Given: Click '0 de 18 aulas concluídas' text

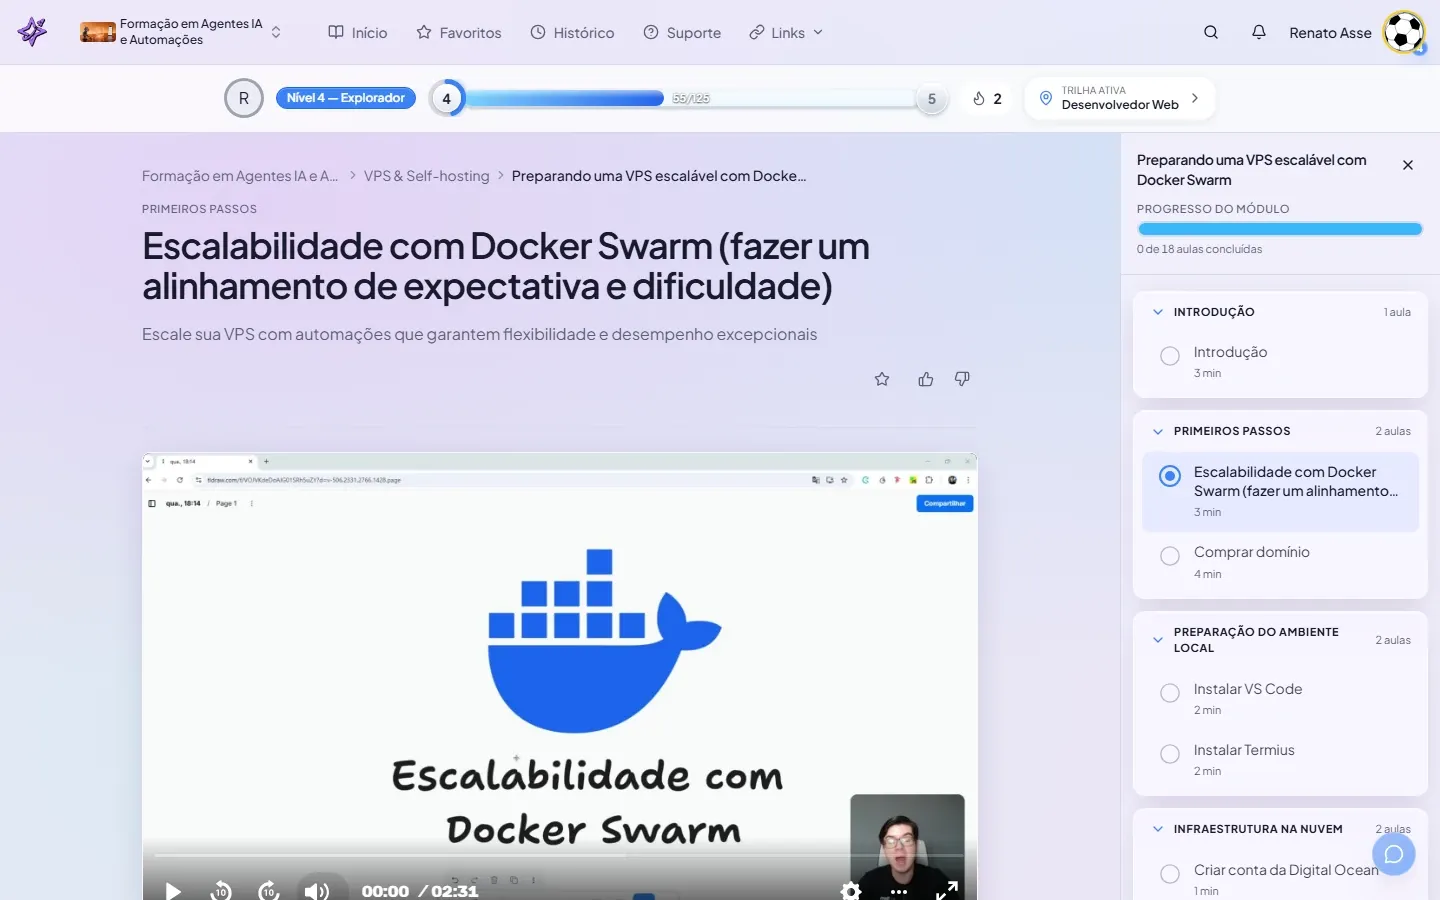Looking at the screenshot, I should pyautogui.click(x=1199, y=249).
